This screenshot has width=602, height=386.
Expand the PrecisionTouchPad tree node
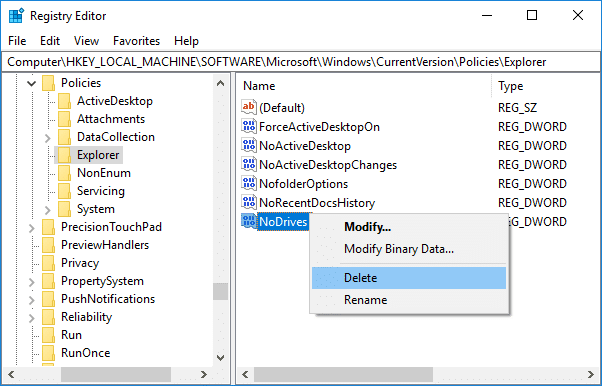31,228
